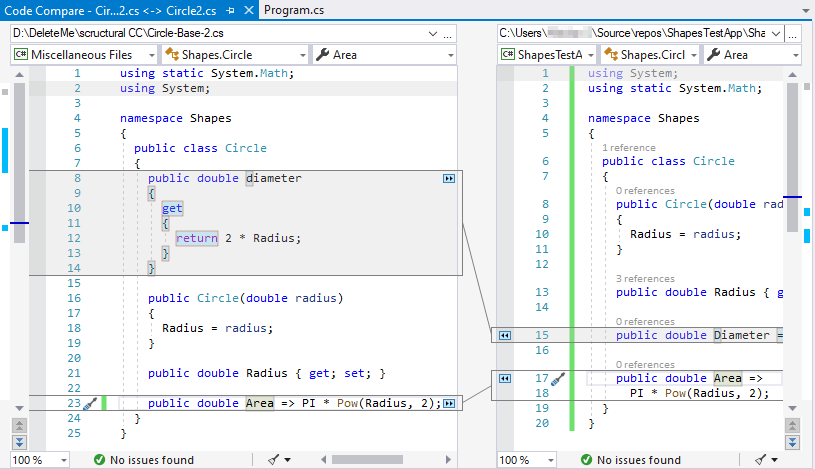Copy diameter block to right pane
Screen dimensions: 815x469
449,179
